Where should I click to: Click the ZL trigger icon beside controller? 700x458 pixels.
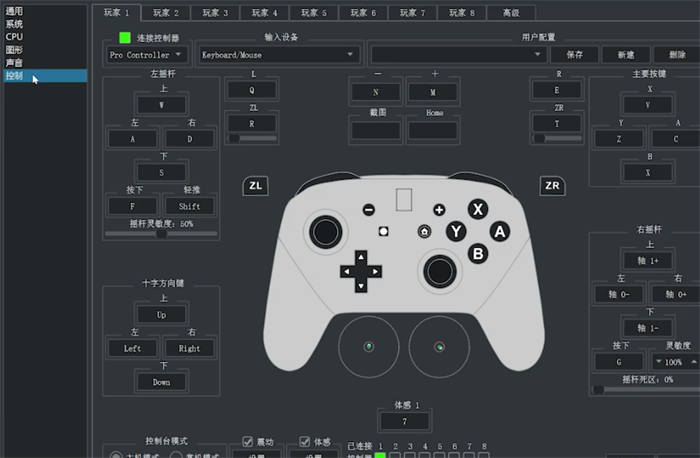coord(255,186)
